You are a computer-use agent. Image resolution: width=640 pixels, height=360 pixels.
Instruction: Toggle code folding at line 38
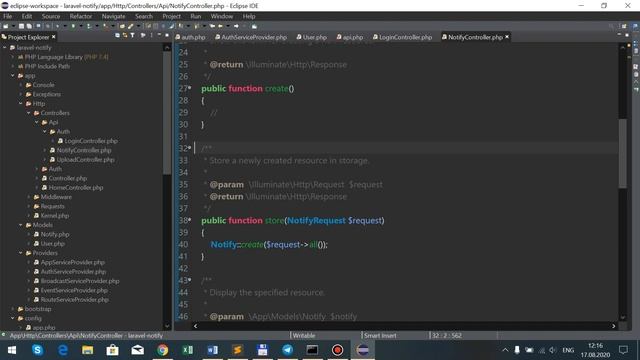pos(190,220)
